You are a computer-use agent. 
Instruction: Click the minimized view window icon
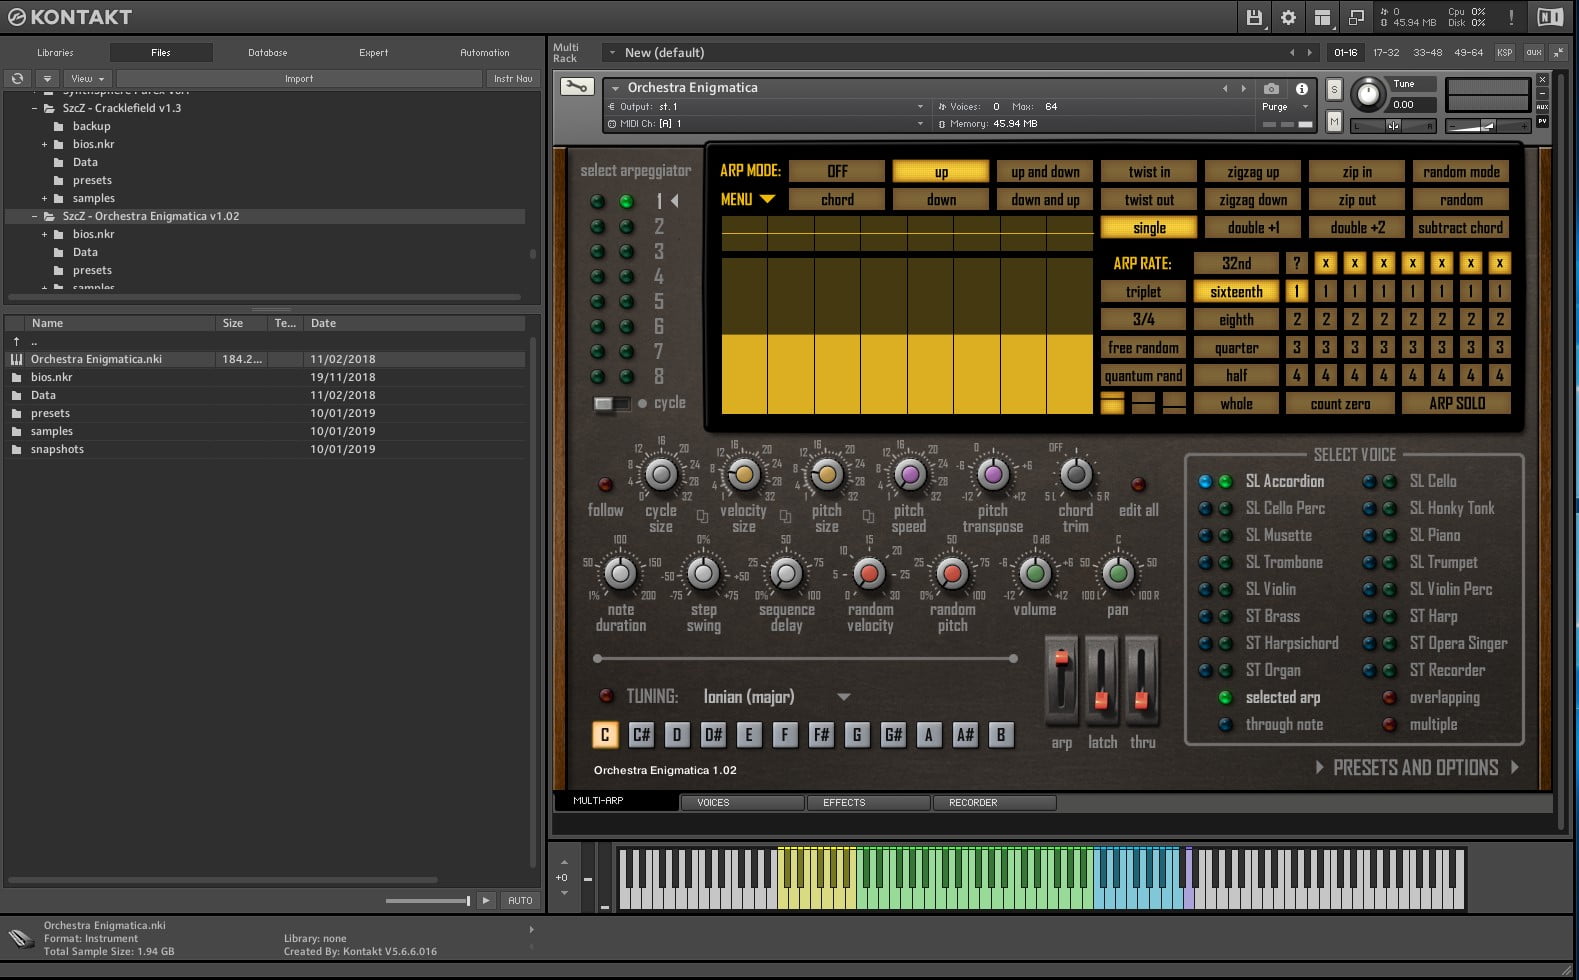click(1356, 17)
